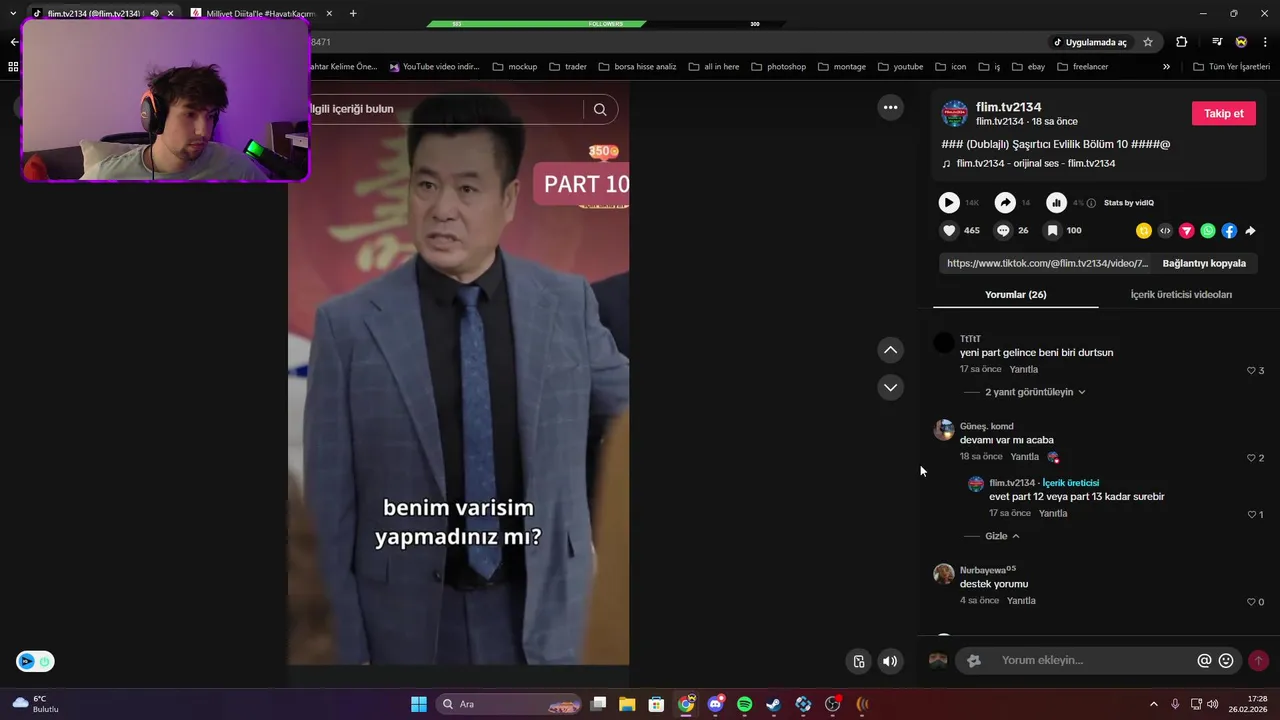Share the video to Facebook
The height and width of the screenshot is (720, 1280).
pos(1229,231)
